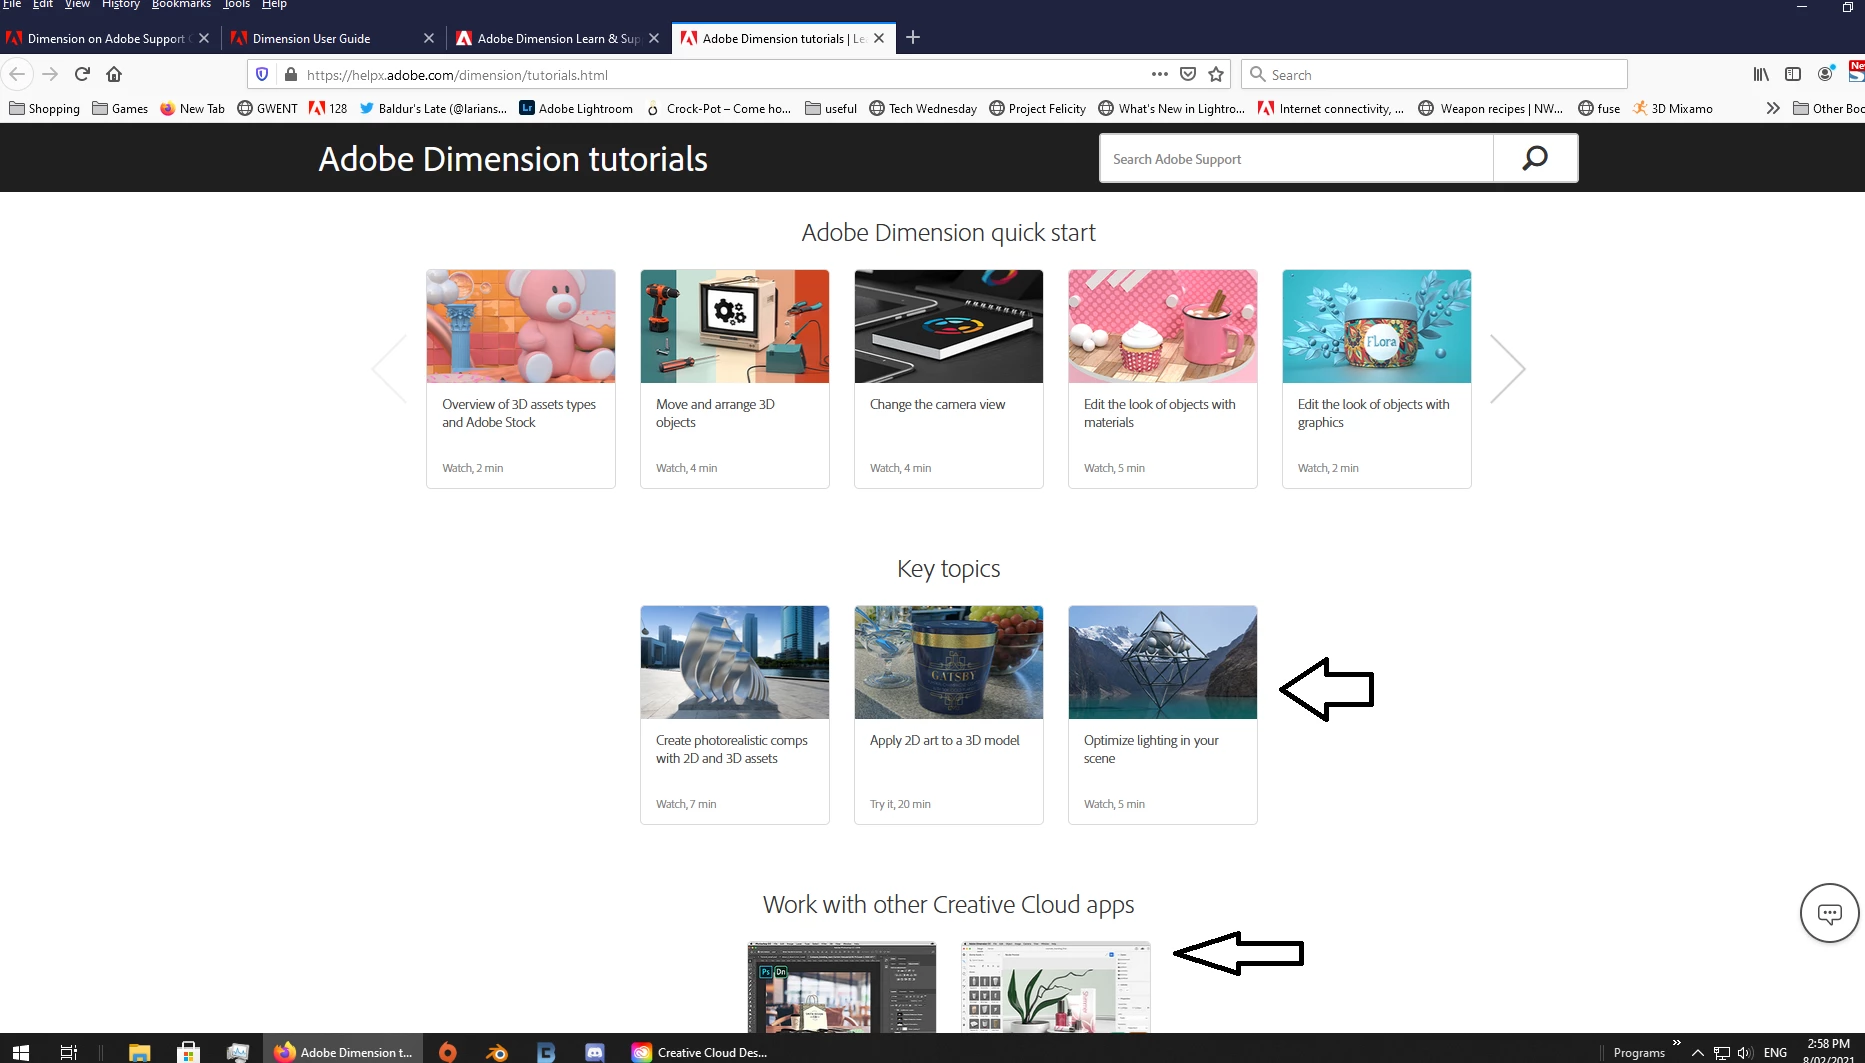Open the Shopping bookmarks folder
The height and width of the screenshot is (1063, 1865).
tap(44, 108)
